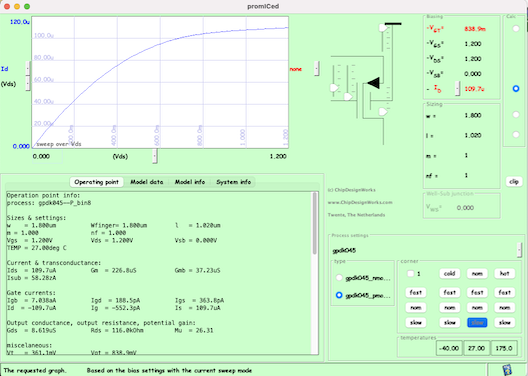Viewport: 528px width, 376px height.
Task: Click the www.ChipDesignWorks.com link
Action: [360, 202]
